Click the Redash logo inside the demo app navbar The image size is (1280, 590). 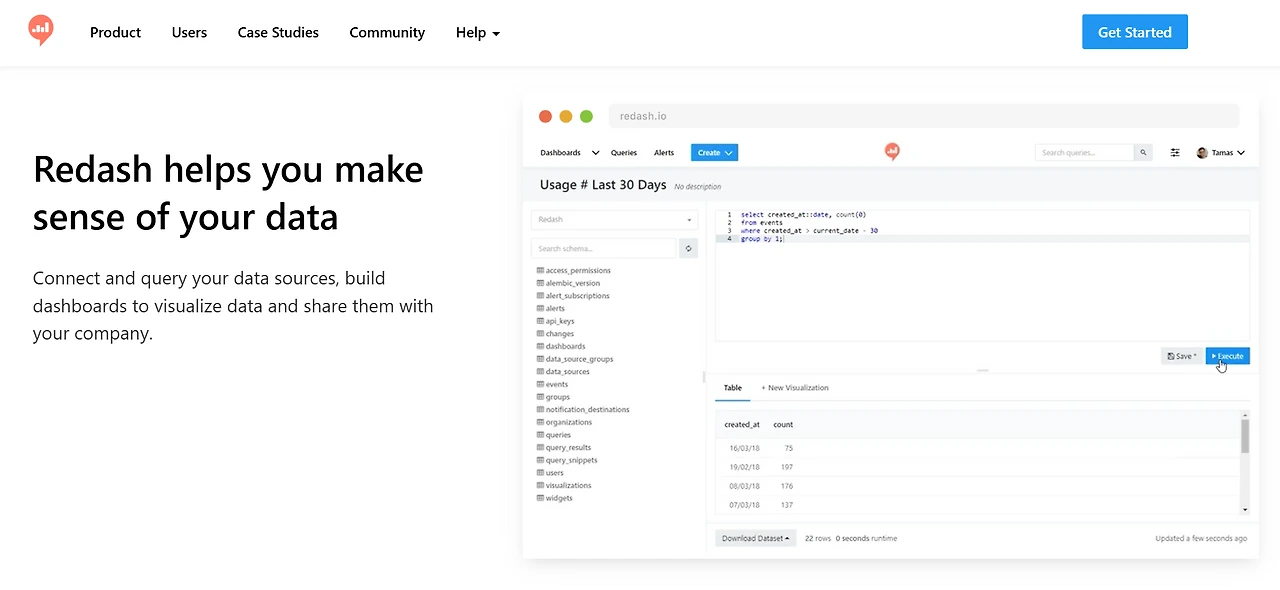click(892, 152)
